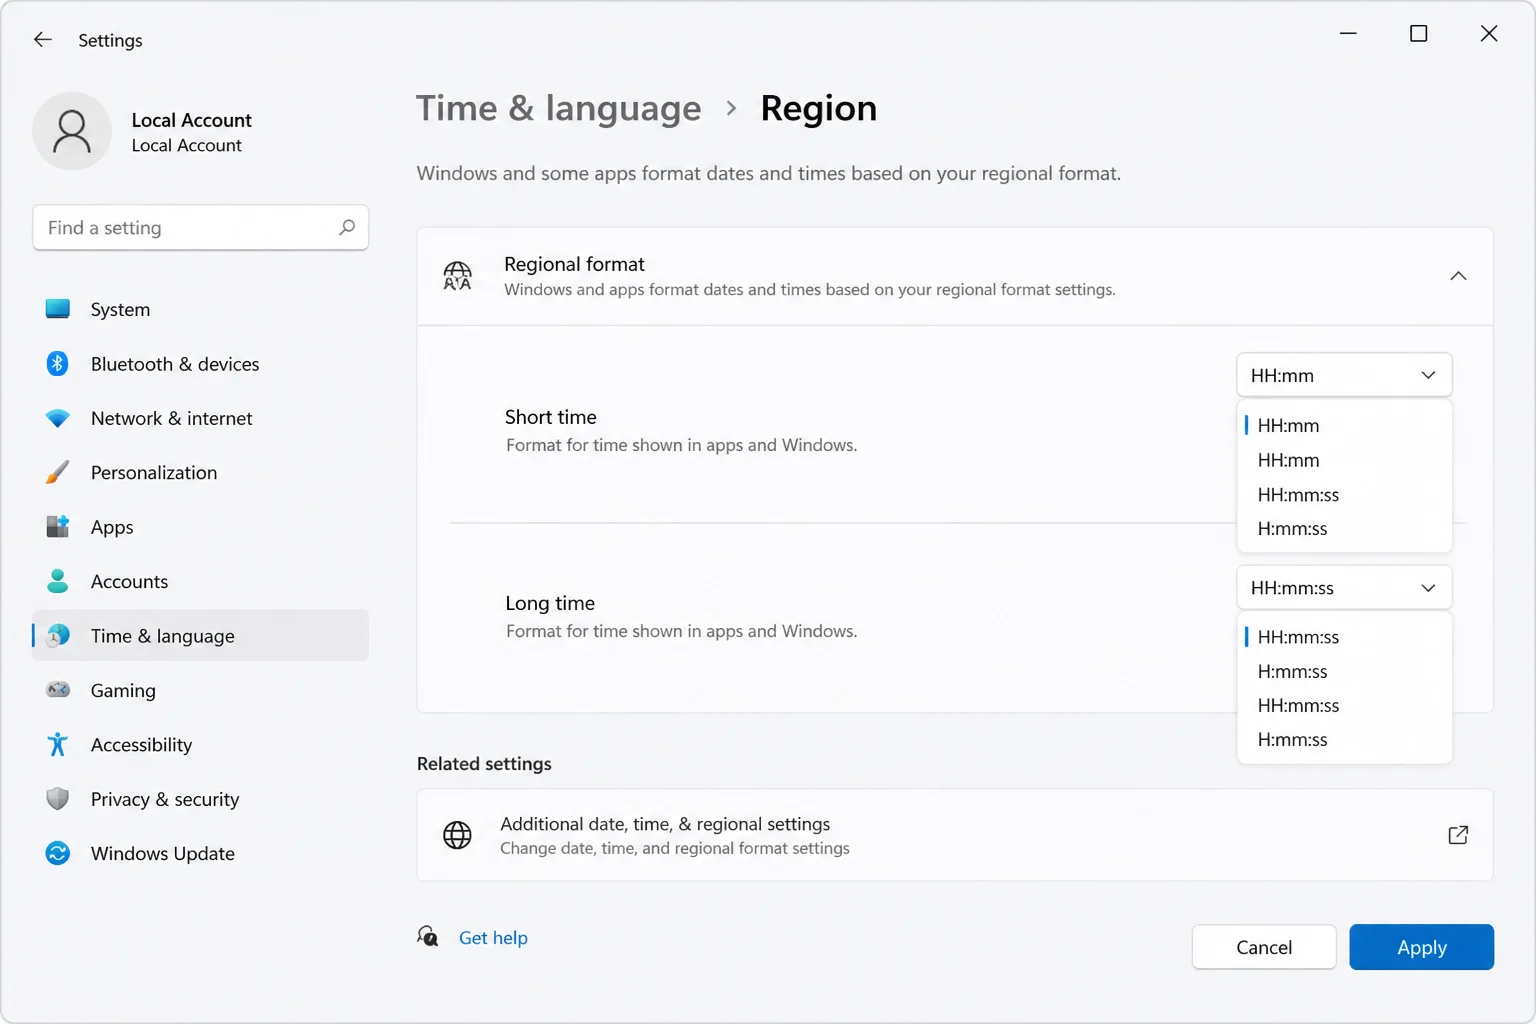Choose last H:mm:ss in long time list
This screenshot has width=1536, height=1024.
point(1344,739)
